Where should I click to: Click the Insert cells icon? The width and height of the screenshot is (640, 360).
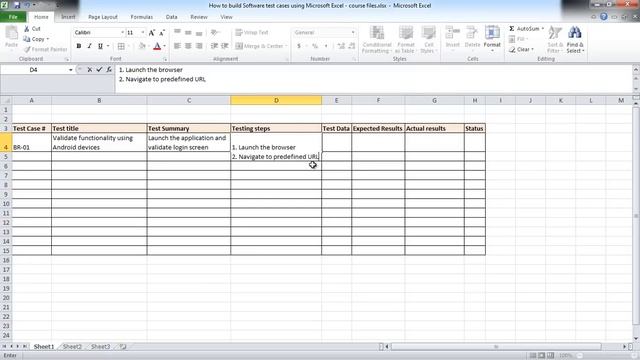coord(452,33)
